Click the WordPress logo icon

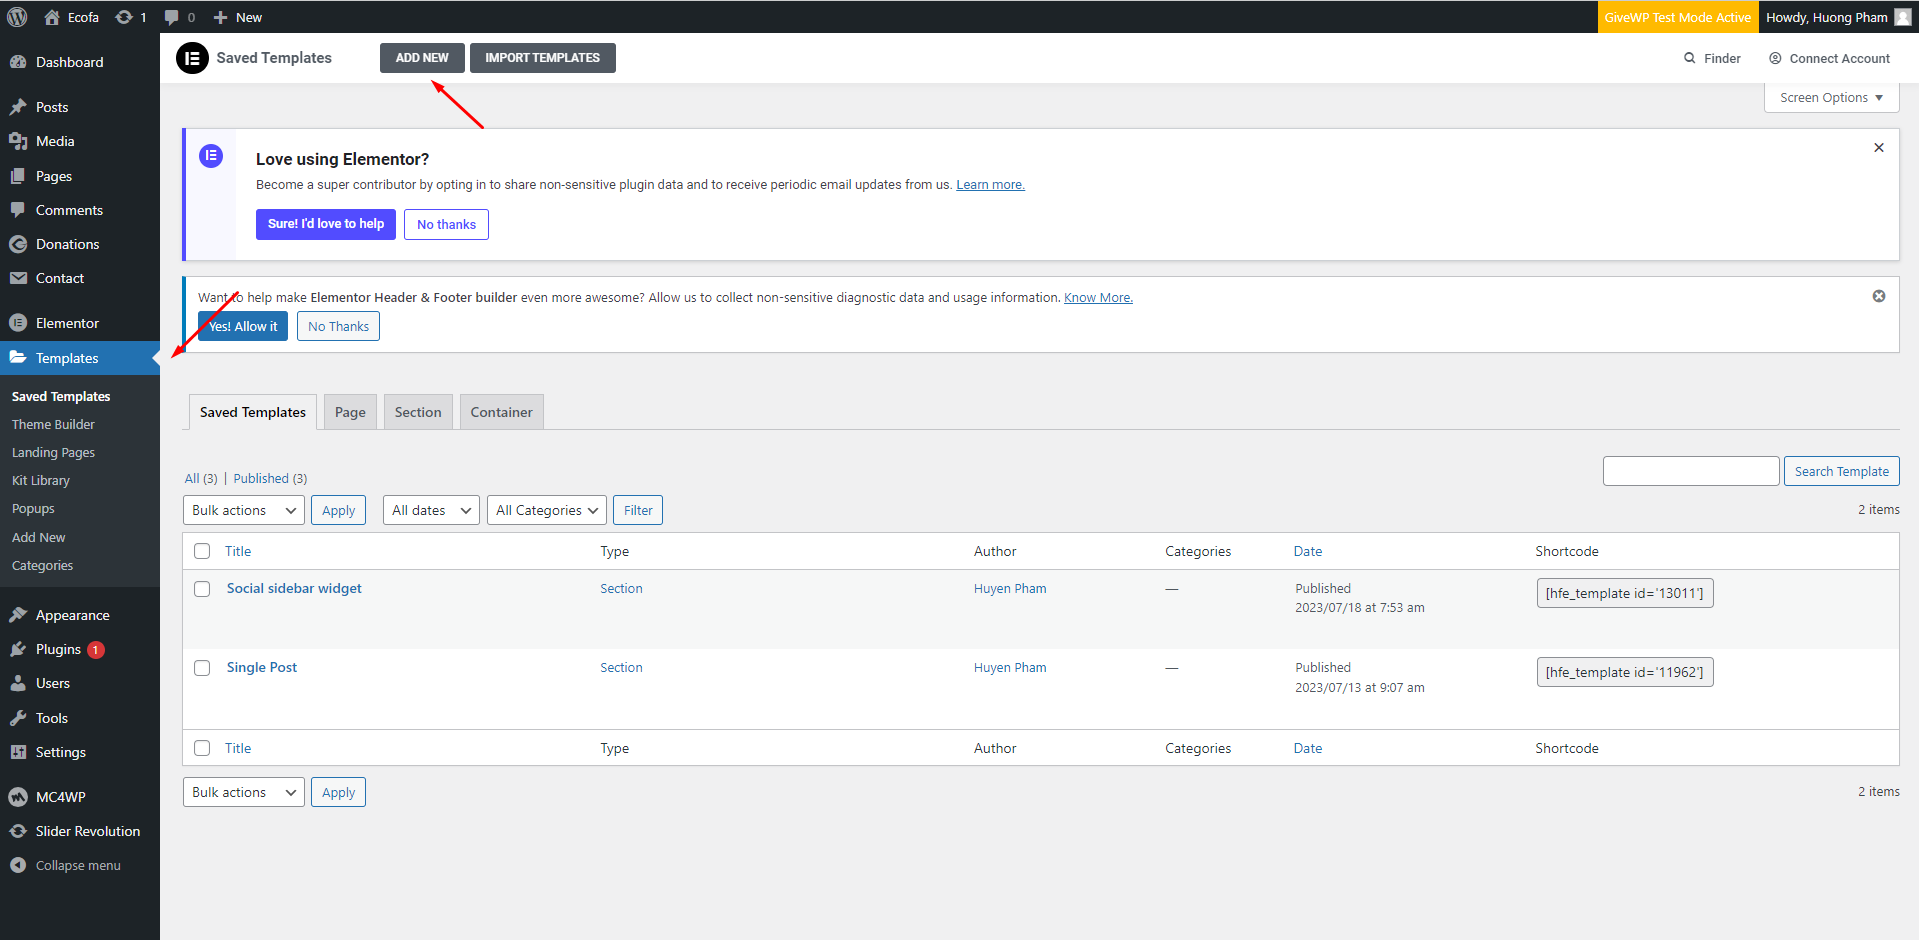17,17
